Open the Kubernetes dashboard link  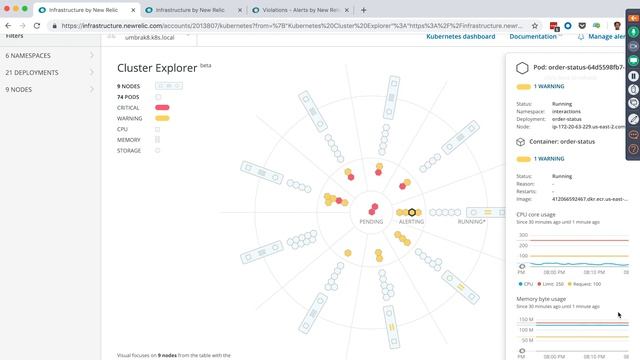[460, 36]
